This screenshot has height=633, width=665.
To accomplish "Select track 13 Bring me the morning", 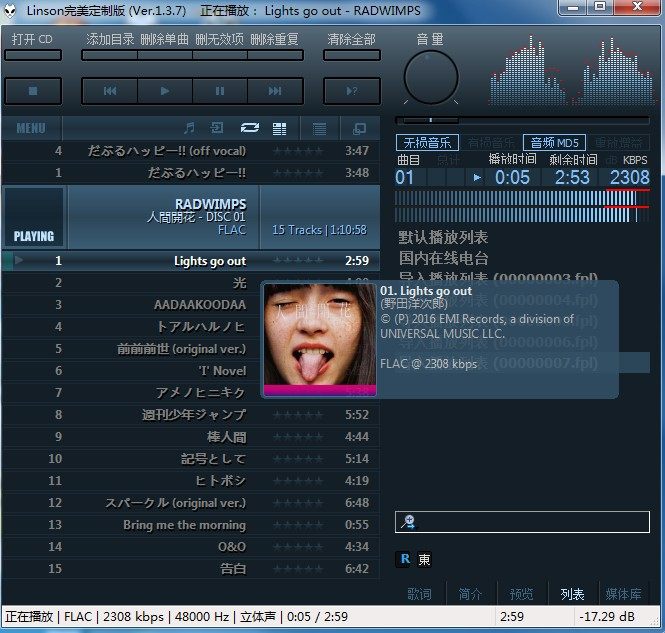I will coord(191,525).
